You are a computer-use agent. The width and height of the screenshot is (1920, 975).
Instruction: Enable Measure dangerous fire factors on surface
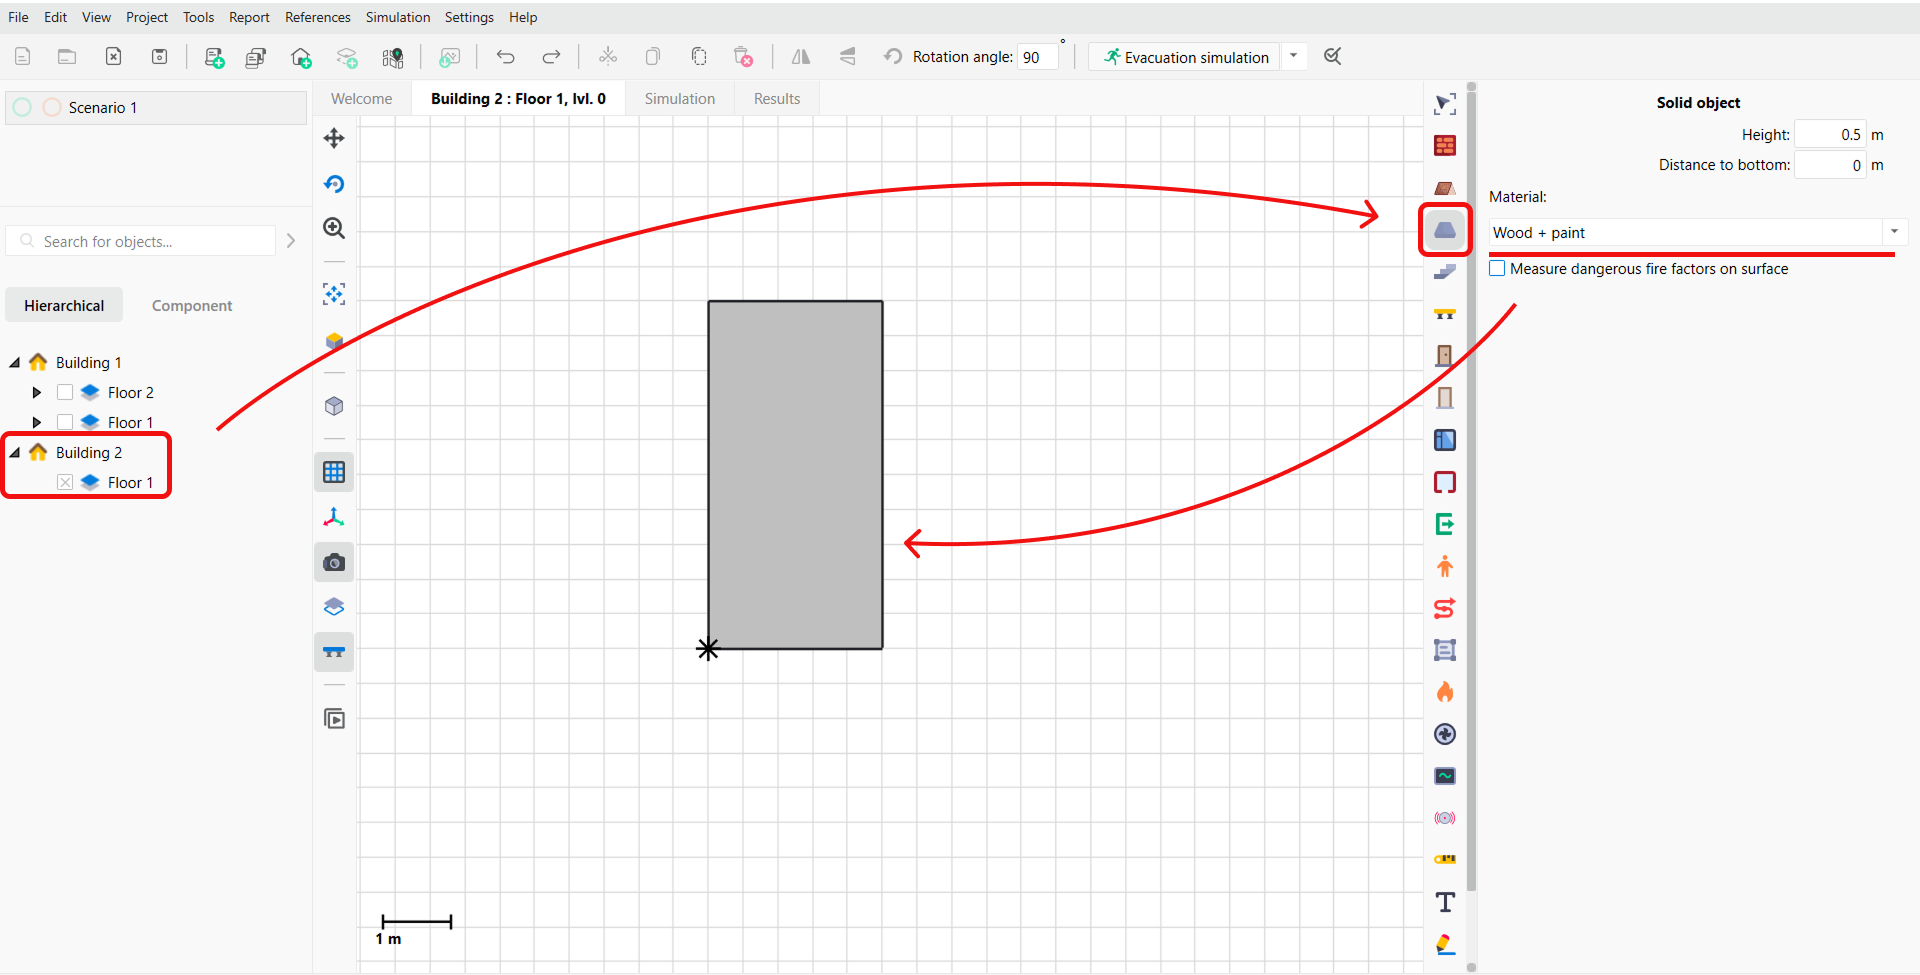point(1497,269)
